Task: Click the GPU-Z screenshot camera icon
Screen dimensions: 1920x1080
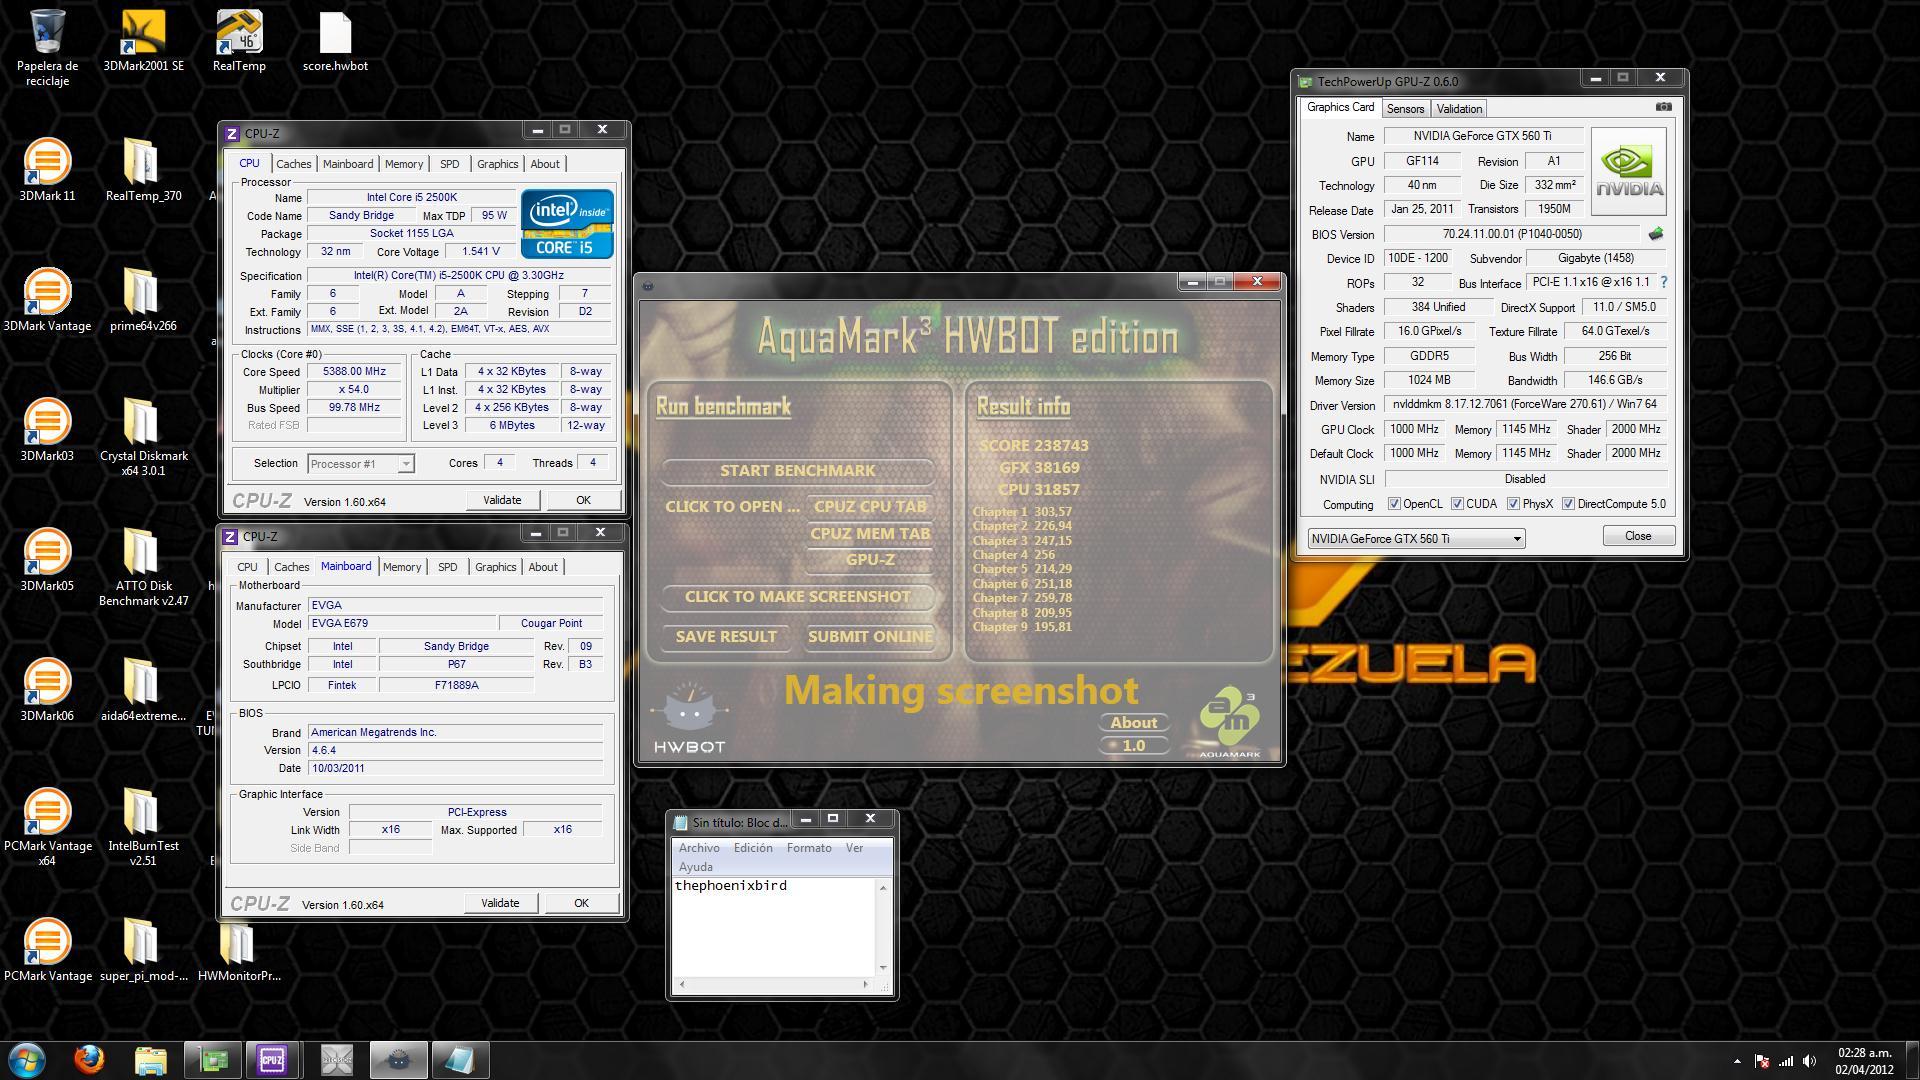Action: click(1663, 107)
